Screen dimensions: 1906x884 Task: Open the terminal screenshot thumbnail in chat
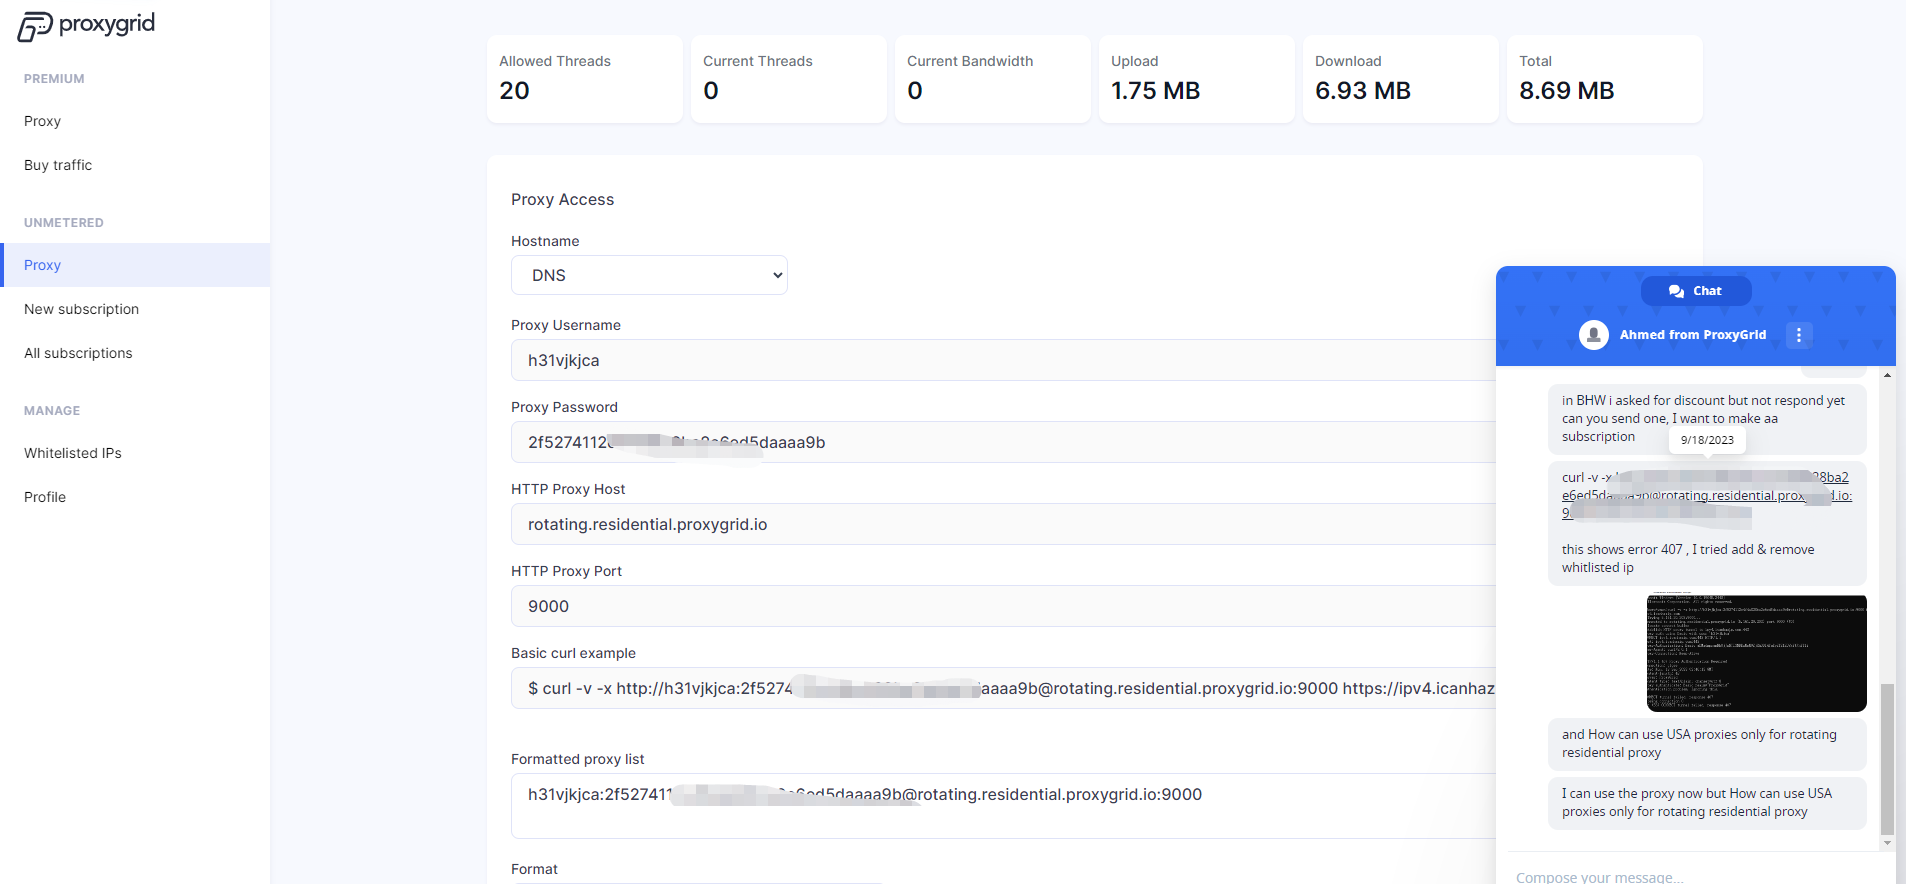[x=1756, y=652]
